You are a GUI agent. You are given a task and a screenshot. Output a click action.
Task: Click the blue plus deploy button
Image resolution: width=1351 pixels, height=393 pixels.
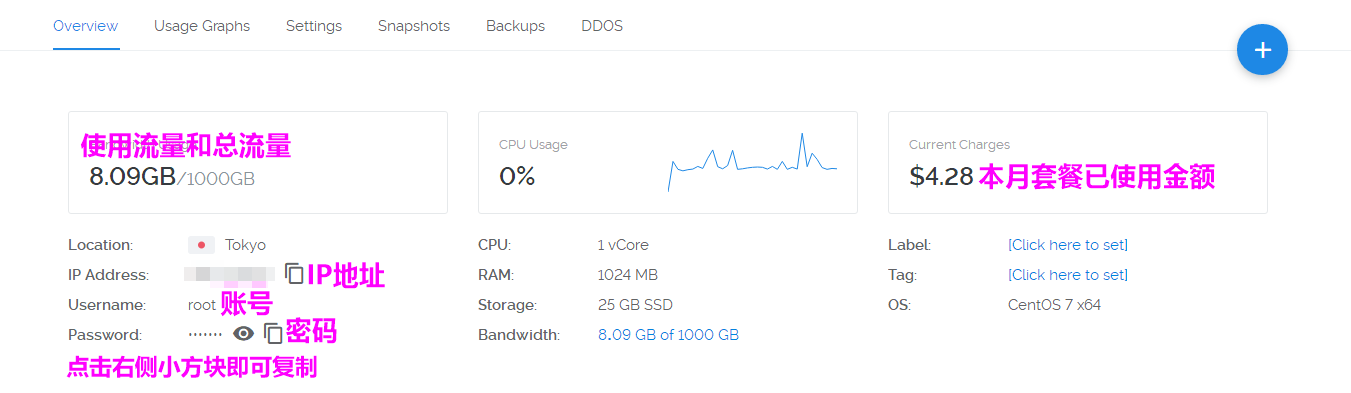point(1262,49)
